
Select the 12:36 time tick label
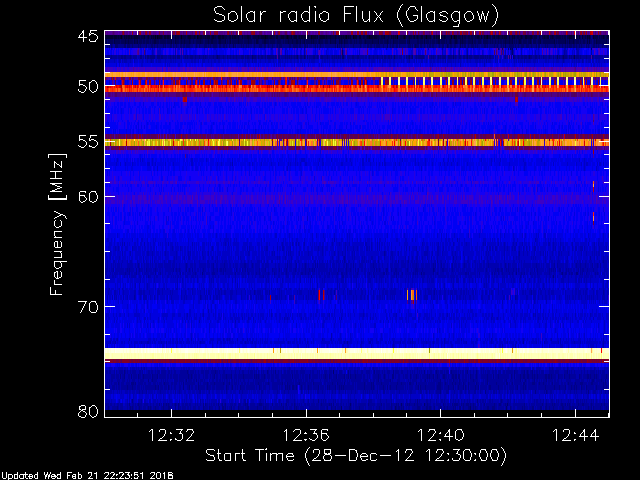(x=306, y=435)
